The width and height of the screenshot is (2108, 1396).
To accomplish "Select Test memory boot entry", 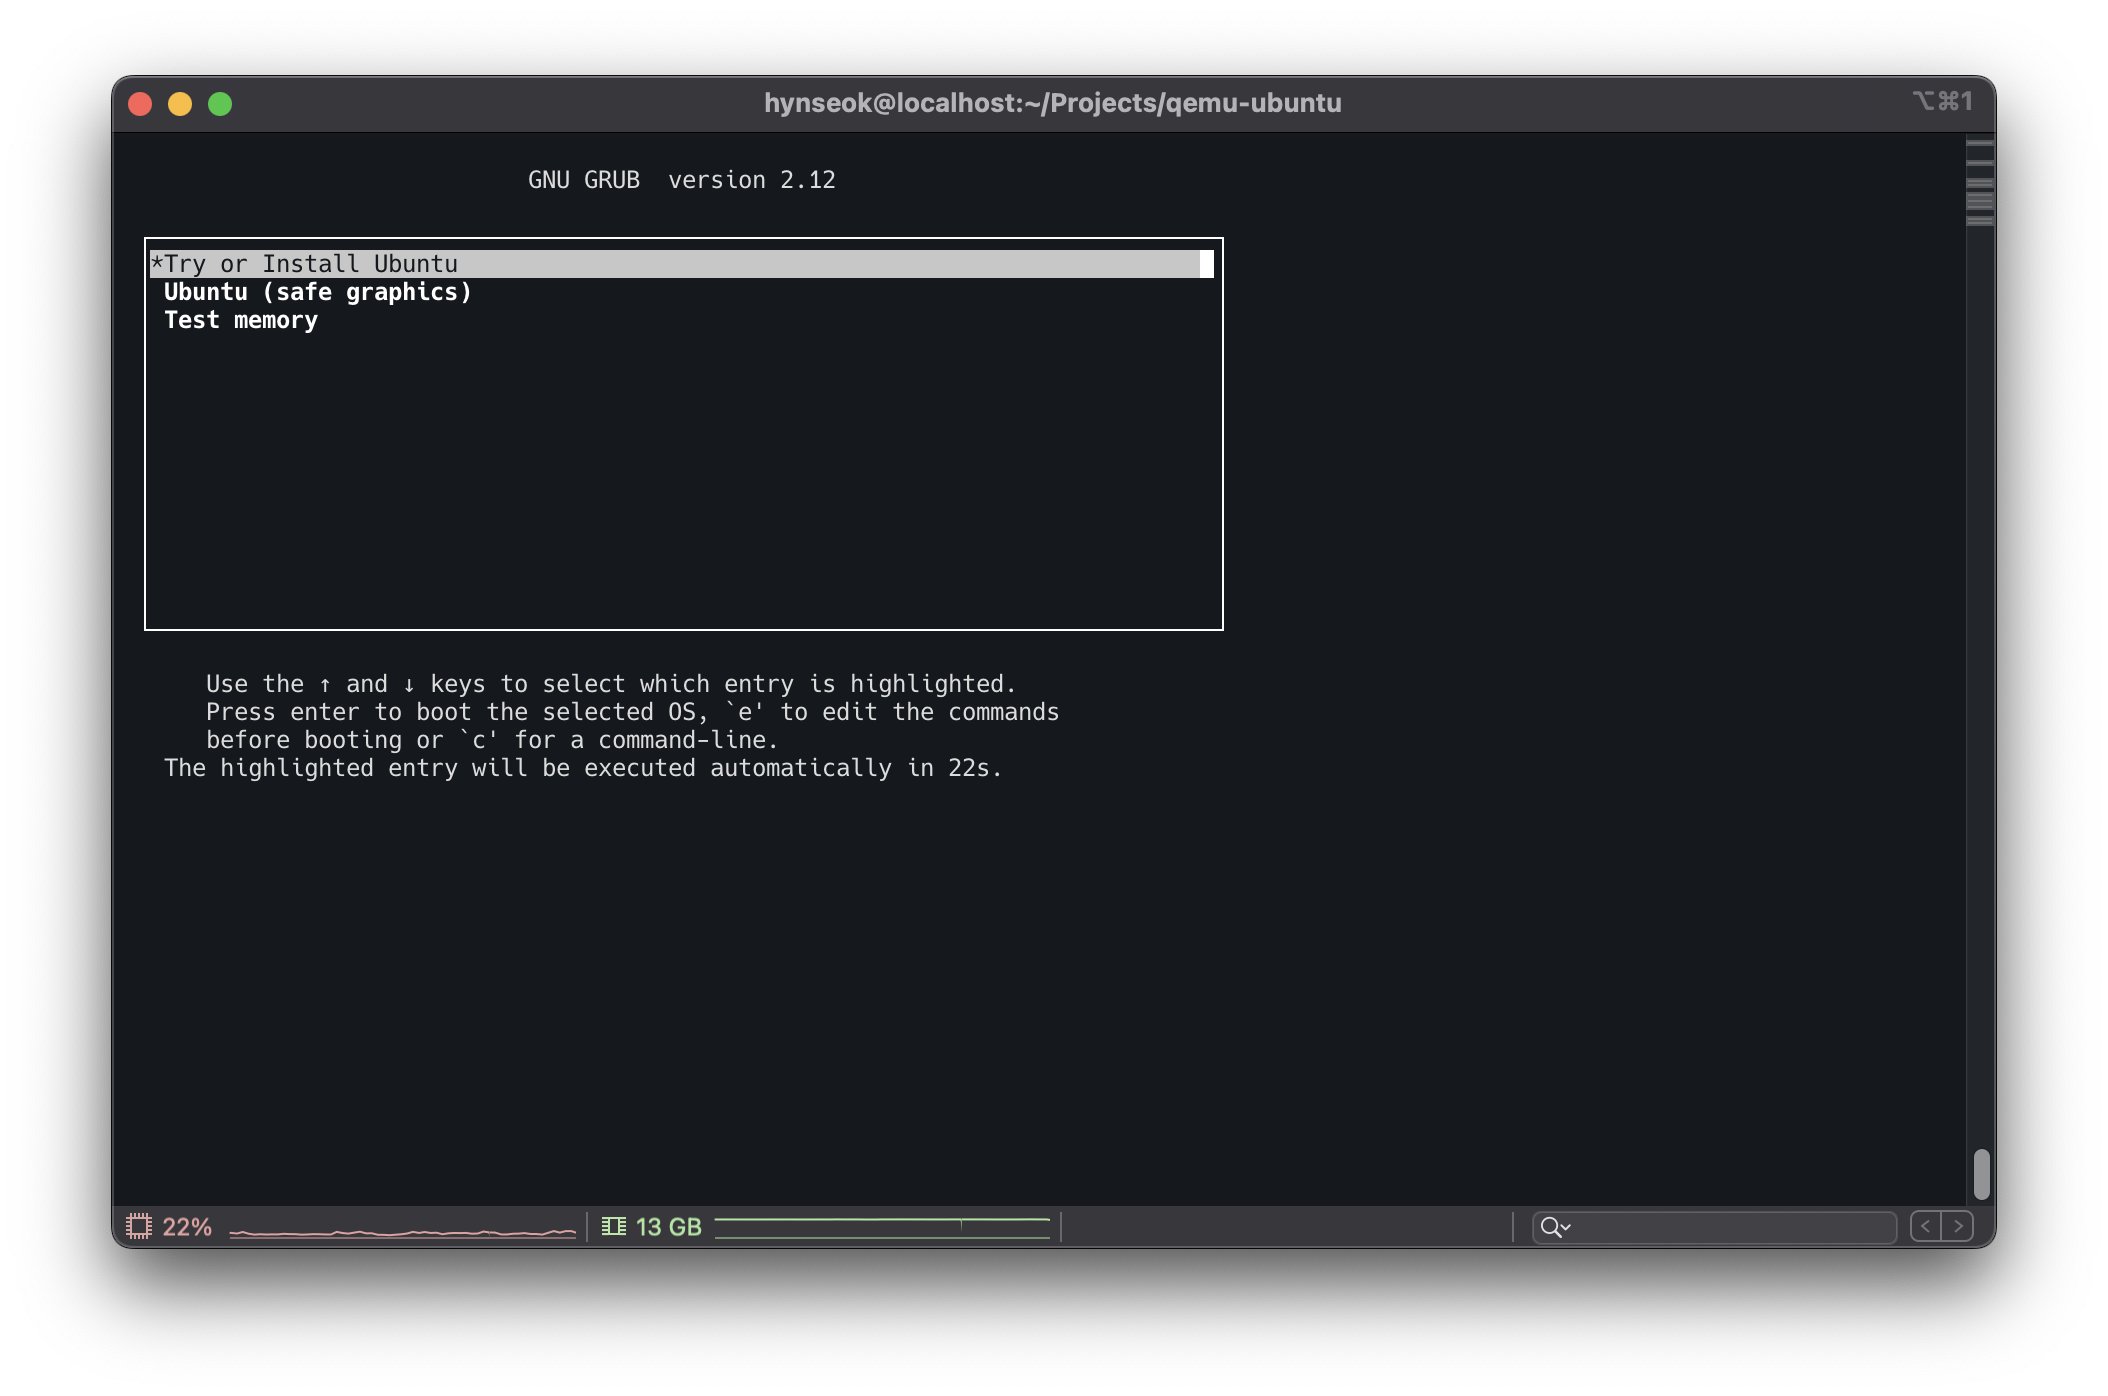I will click(241, 320).
